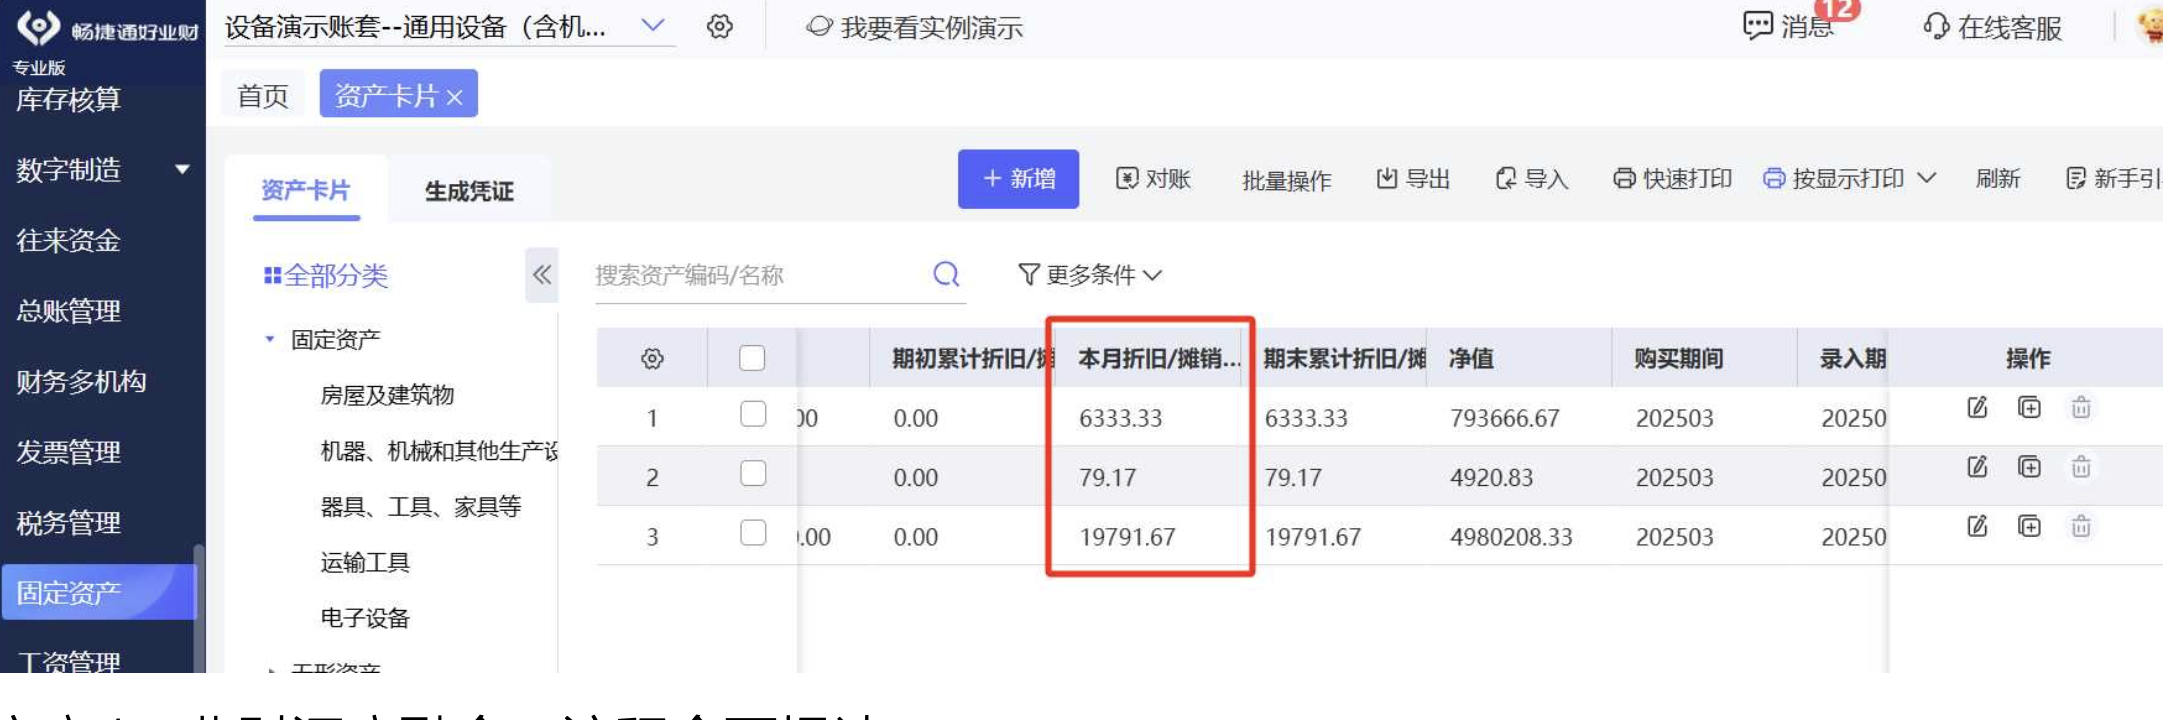
Task: Open 发票管理 in the sidebar
Action: point(68,452)
